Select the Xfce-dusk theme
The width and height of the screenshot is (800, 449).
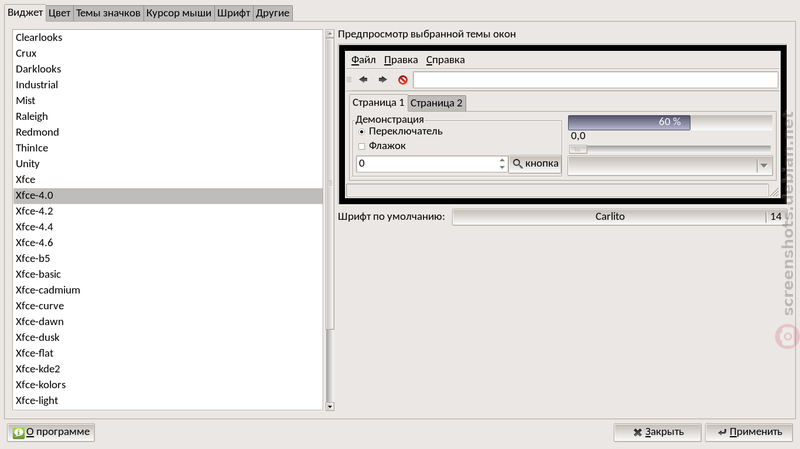point(168,338)
